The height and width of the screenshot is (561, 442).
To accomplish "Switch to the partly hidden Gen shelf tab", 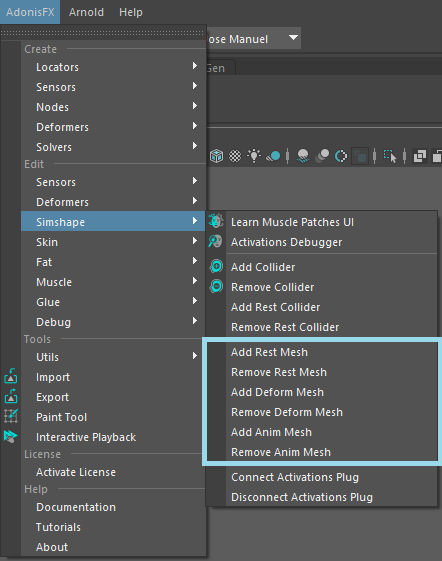I will pyautogui.click(x=220, y=68).
